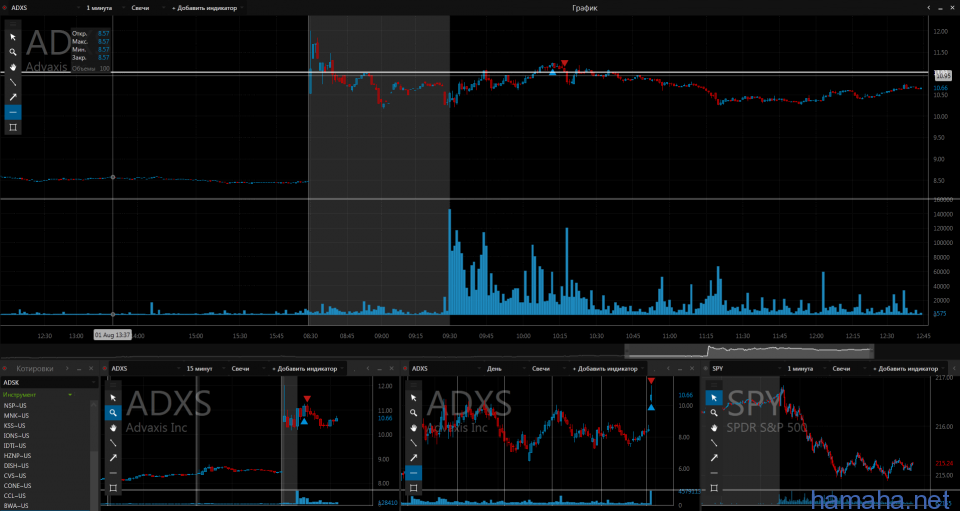Open the 1 минута interval dropdown in top chart
Image resolution: width=960 pixels, height=511 pixels.
[103, 8]
